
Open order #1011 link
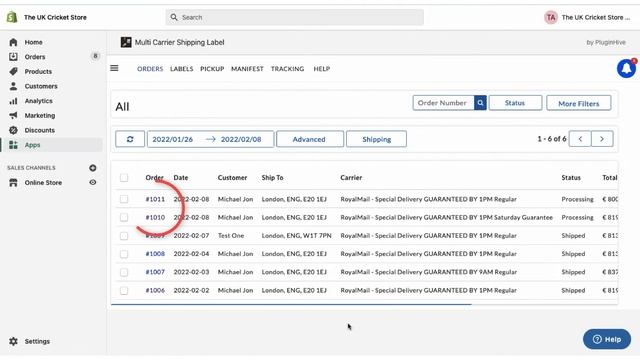click(x=155, y=199)
